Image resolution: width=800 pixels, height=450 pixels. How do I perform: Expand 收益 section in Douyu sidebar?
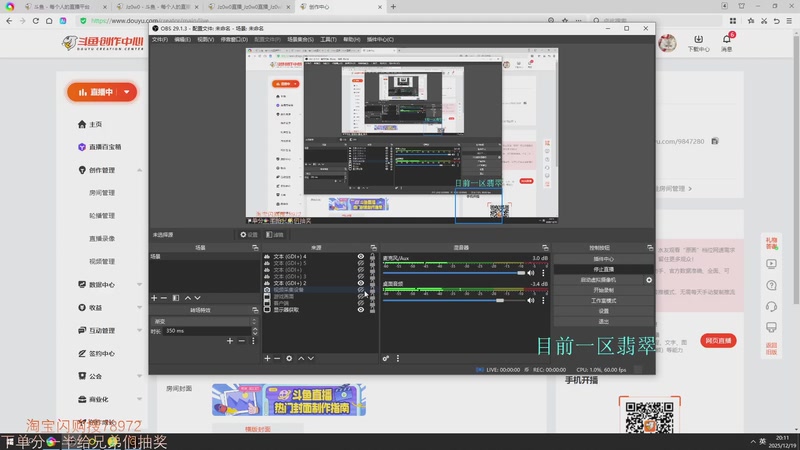(x=139, y=308)
